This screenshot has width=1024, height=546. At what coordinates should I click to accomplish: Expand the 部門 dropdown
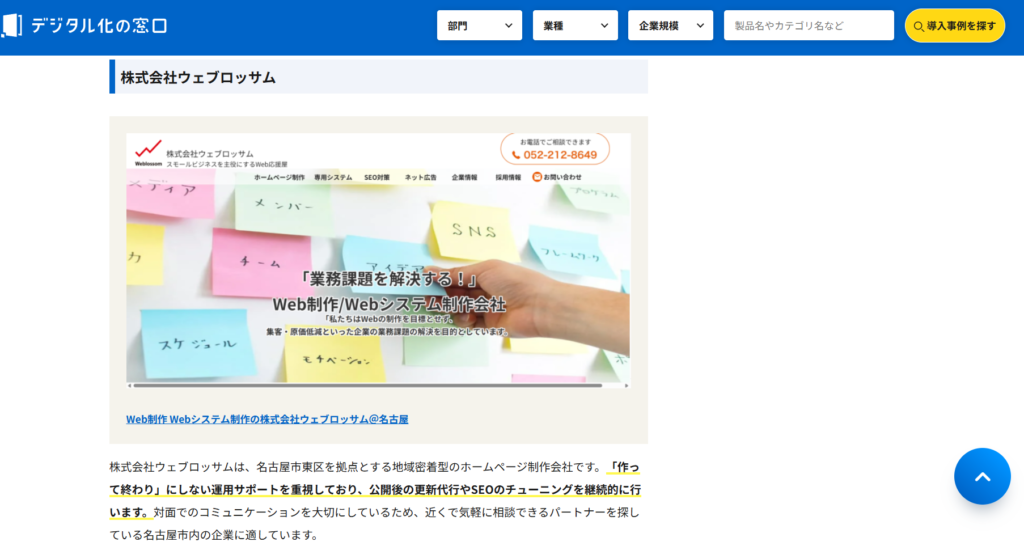click(x=479, y=25)
